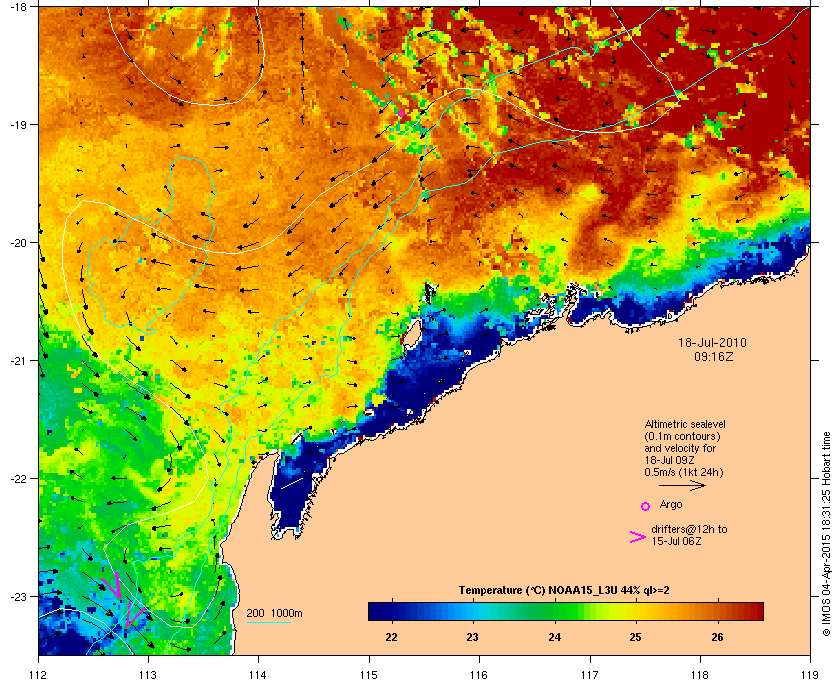Click the longitude axis label 113

148,674
